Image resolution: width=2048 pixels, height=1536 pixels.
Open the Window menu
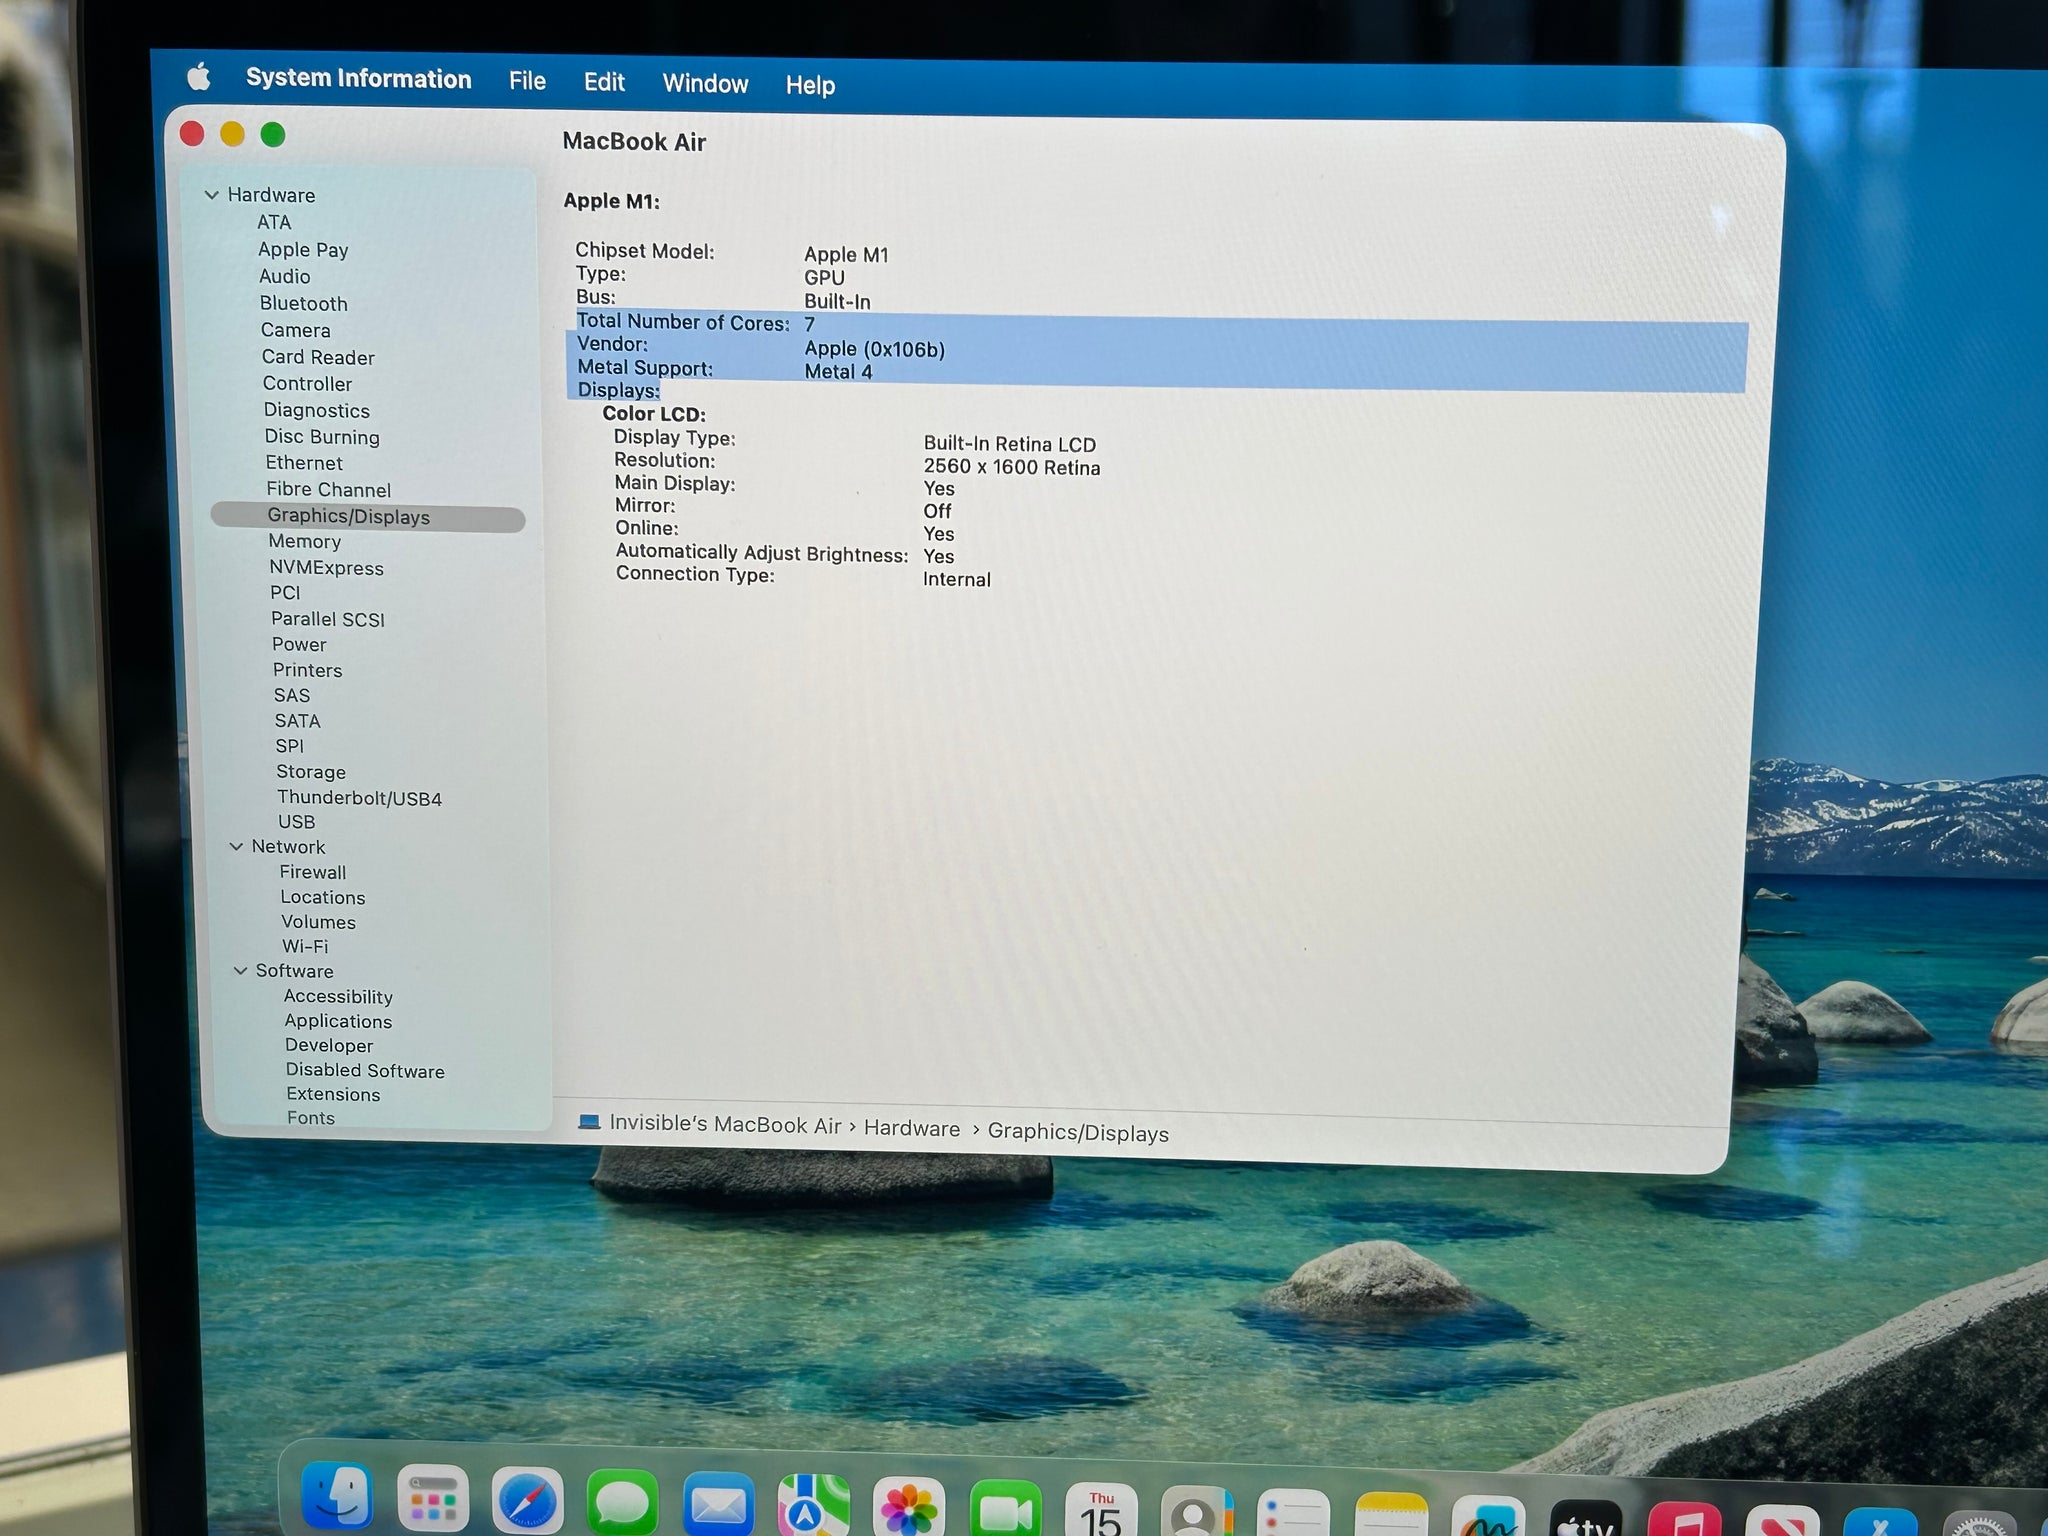705,84
